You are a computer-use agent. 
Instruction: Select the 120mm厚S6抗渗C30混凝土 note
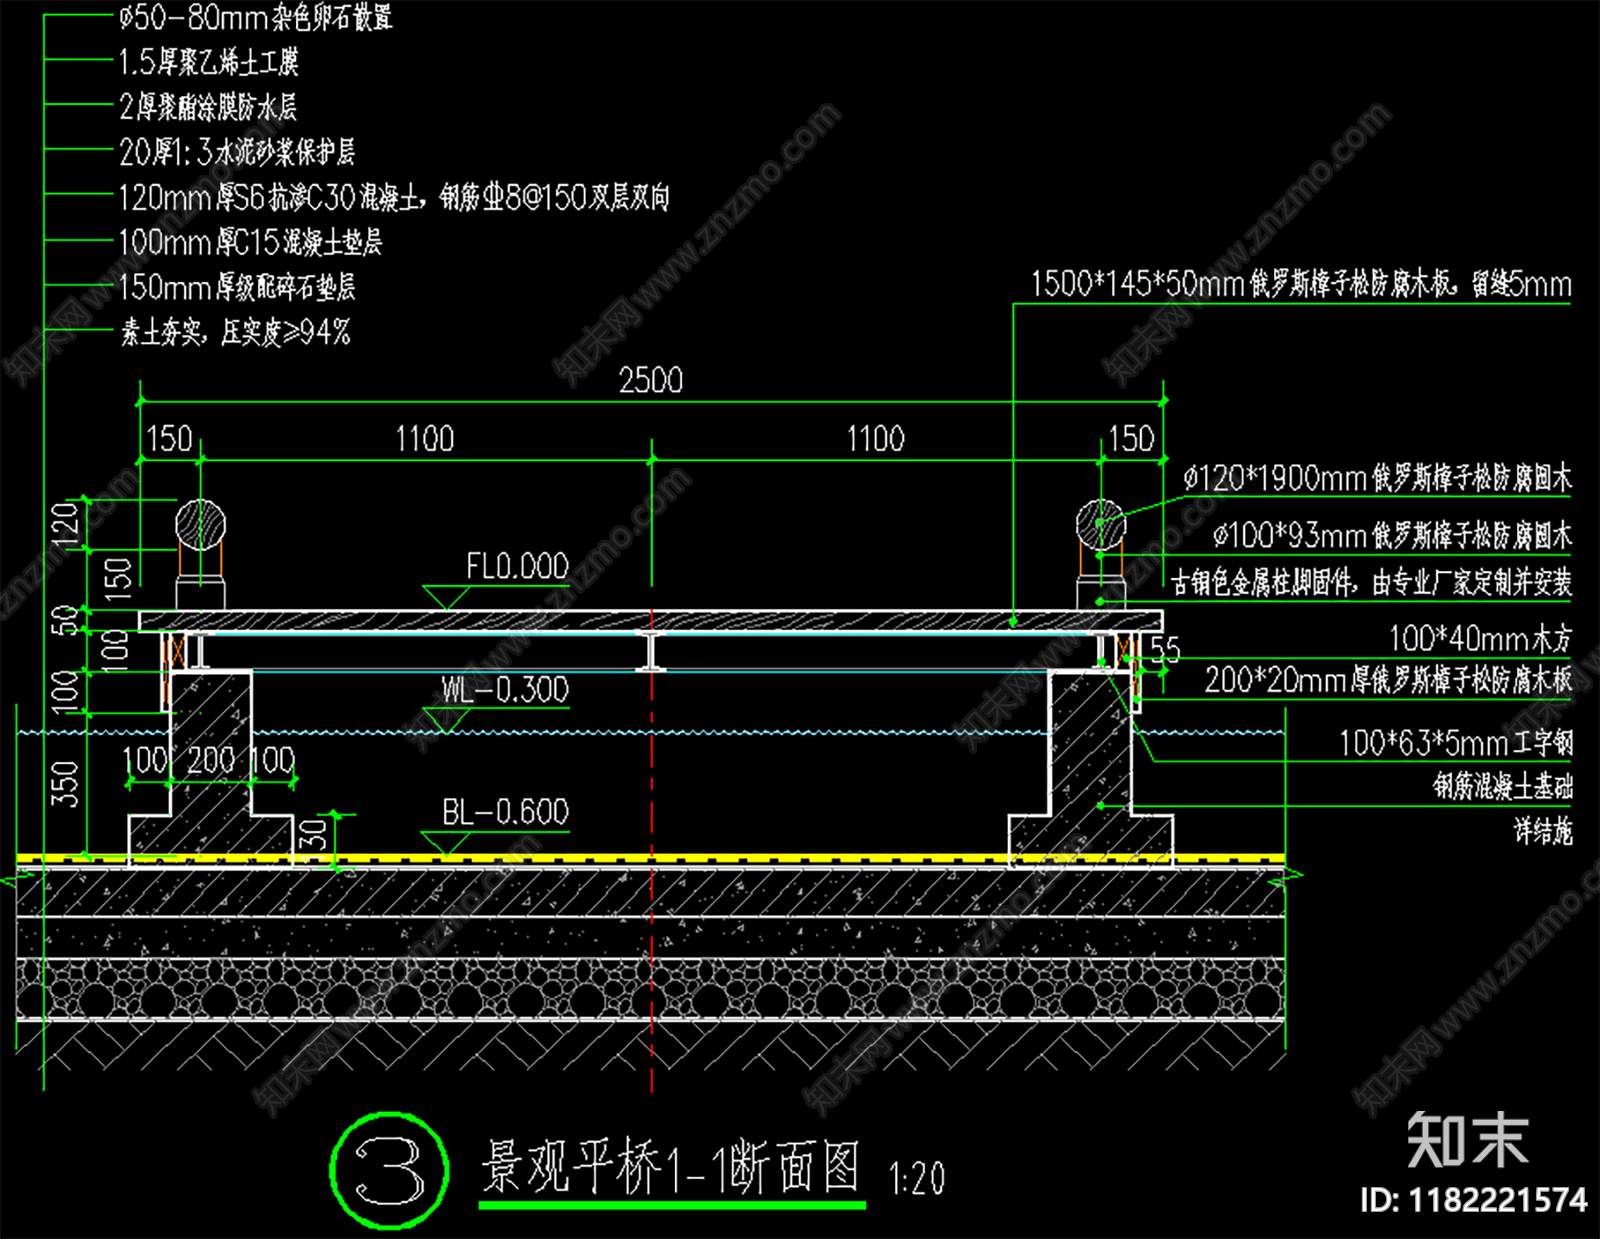(x=394, y=197)
